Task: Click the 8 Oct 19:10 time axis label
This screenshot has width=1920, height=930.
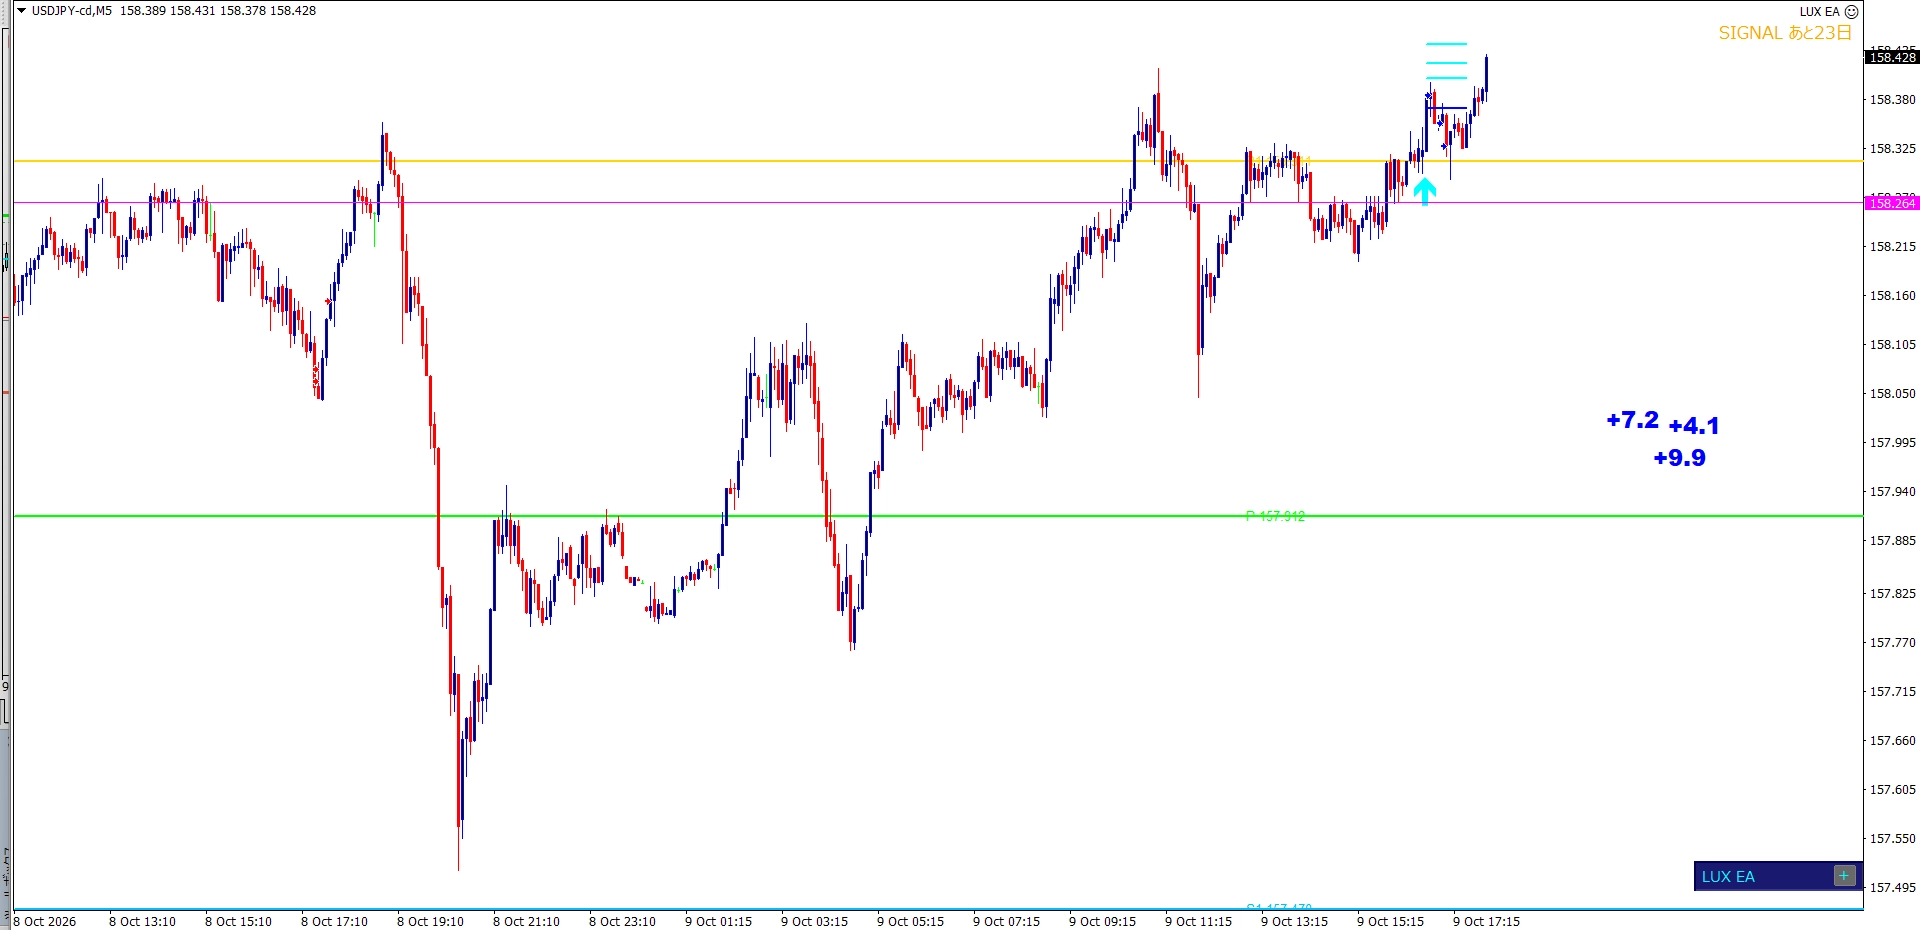Action: click(x=430, y=921)
